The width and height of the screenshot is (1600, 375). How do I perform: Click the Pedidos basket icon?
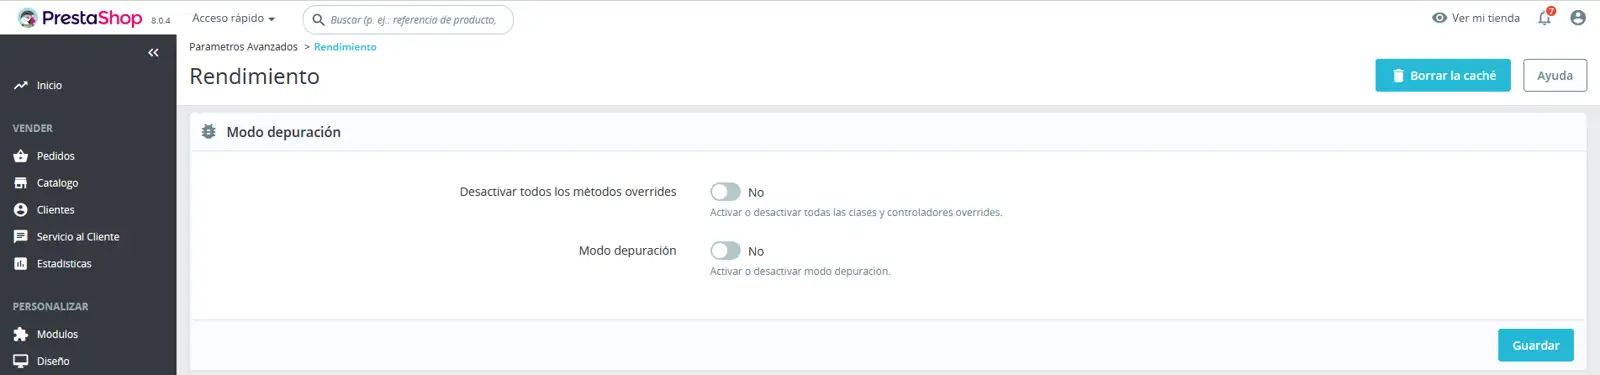20,156
